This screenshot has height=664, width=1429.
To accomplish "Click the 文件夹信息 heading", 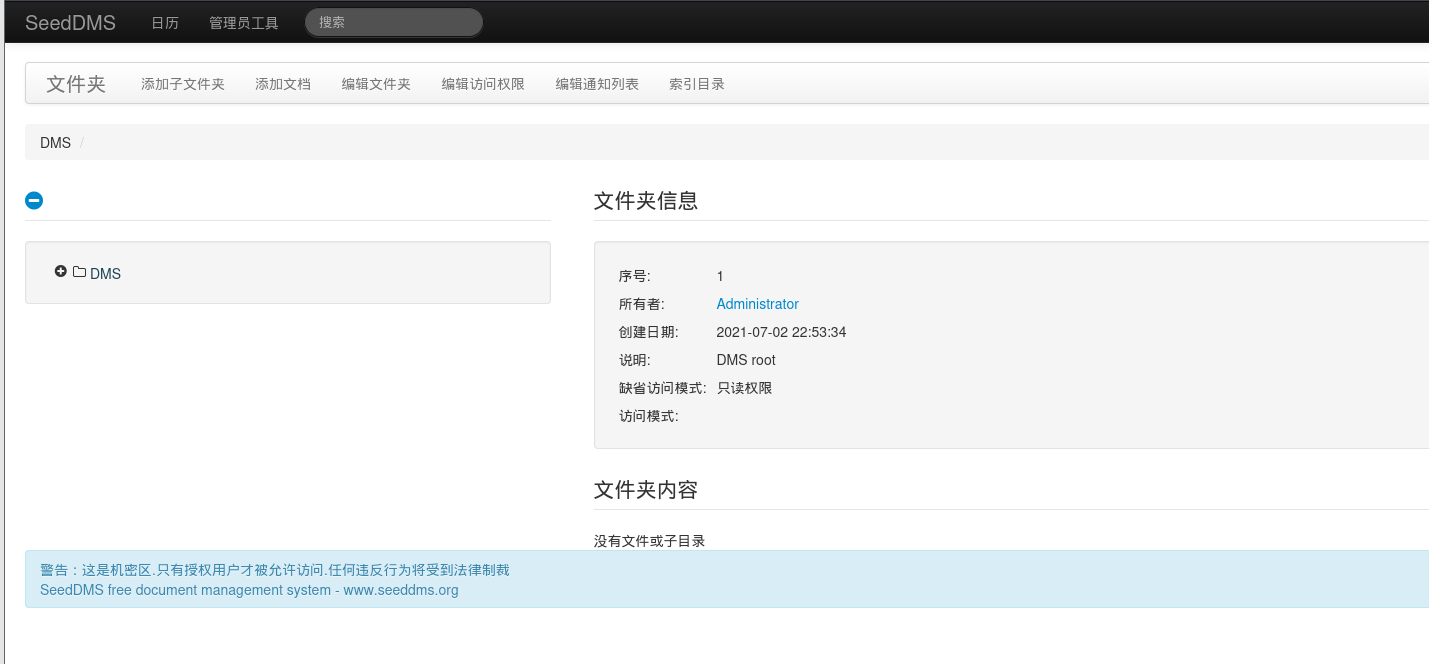I will [x=646, y=201].
